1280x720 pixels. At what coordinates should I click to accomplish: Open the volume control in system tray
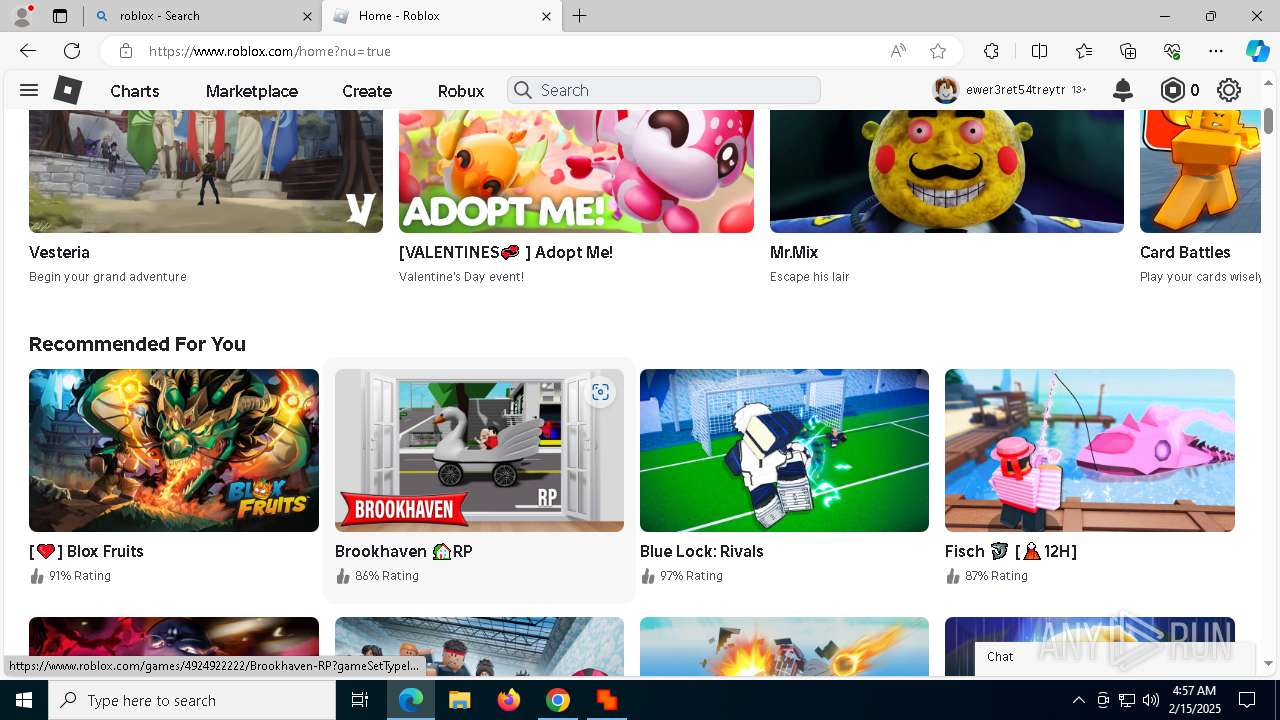pyautogui.click(x=1150, y=700)
